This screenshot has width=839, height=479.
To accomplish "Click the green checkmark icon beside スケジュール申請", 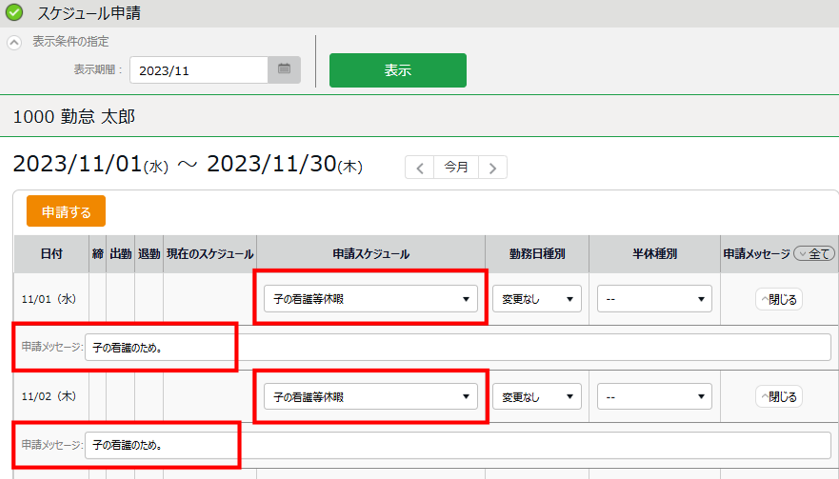I will pos(14,13).
